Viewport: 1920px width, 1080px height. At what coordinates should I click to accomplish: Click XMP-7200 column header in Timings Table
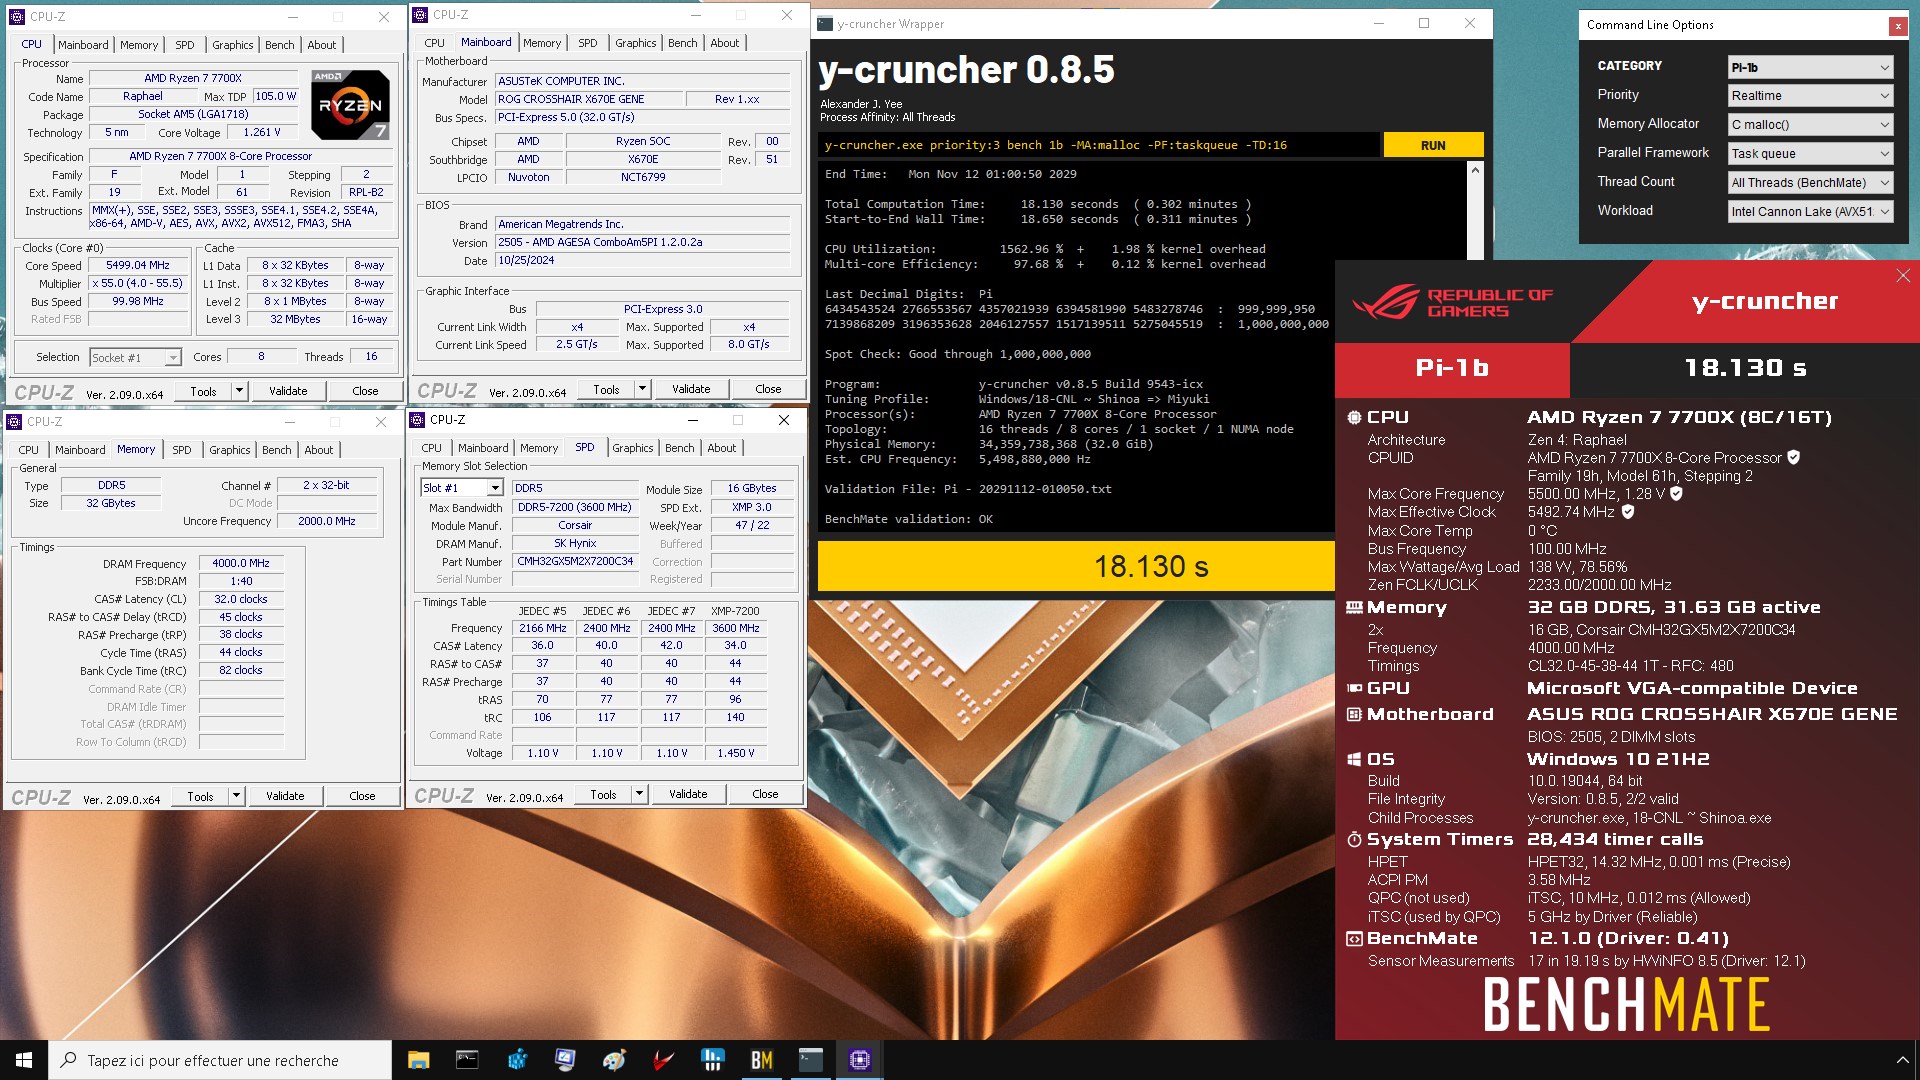pyautogui.click(x=735, y=611)
